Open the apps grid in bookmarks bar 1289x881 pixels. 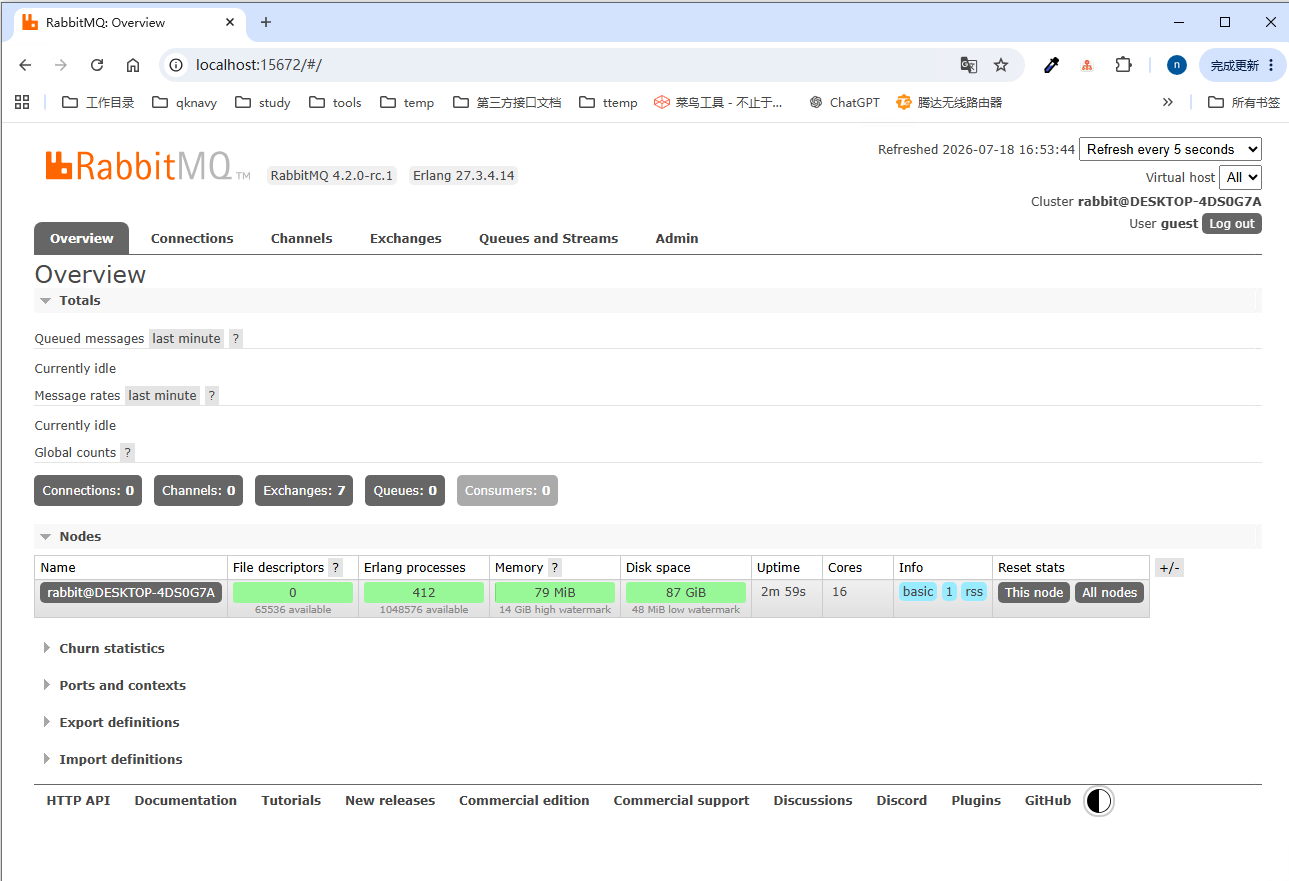coord(22,102)
